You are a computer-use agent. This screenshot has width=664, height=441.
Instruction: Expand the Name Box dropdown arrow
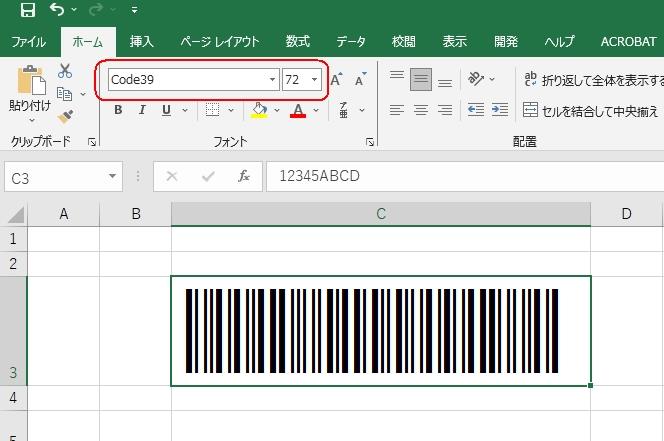pyautogui.click(x=113, y=176)
